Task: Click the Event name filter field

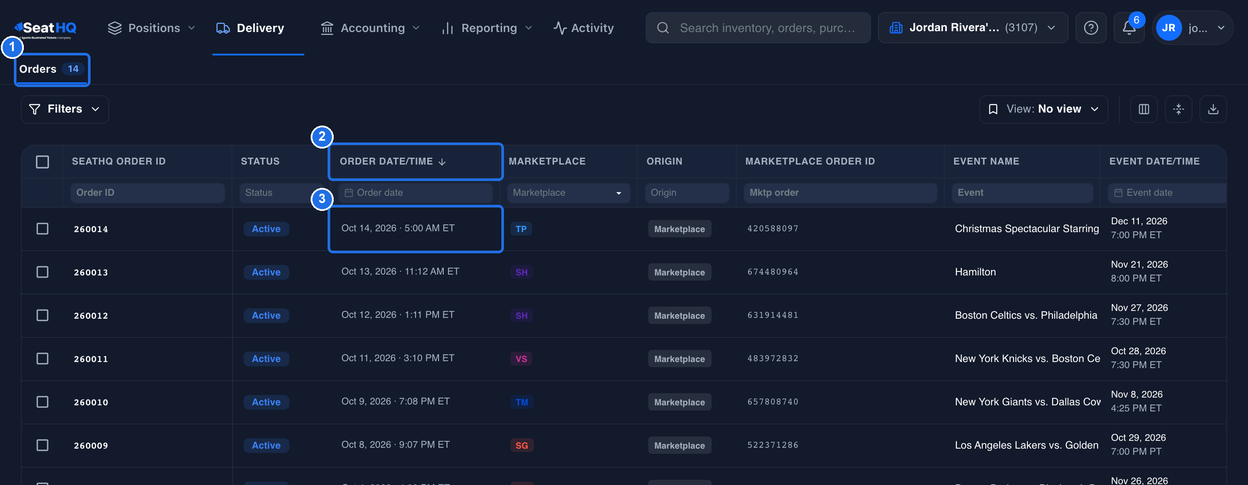Action: (1023, 193)
